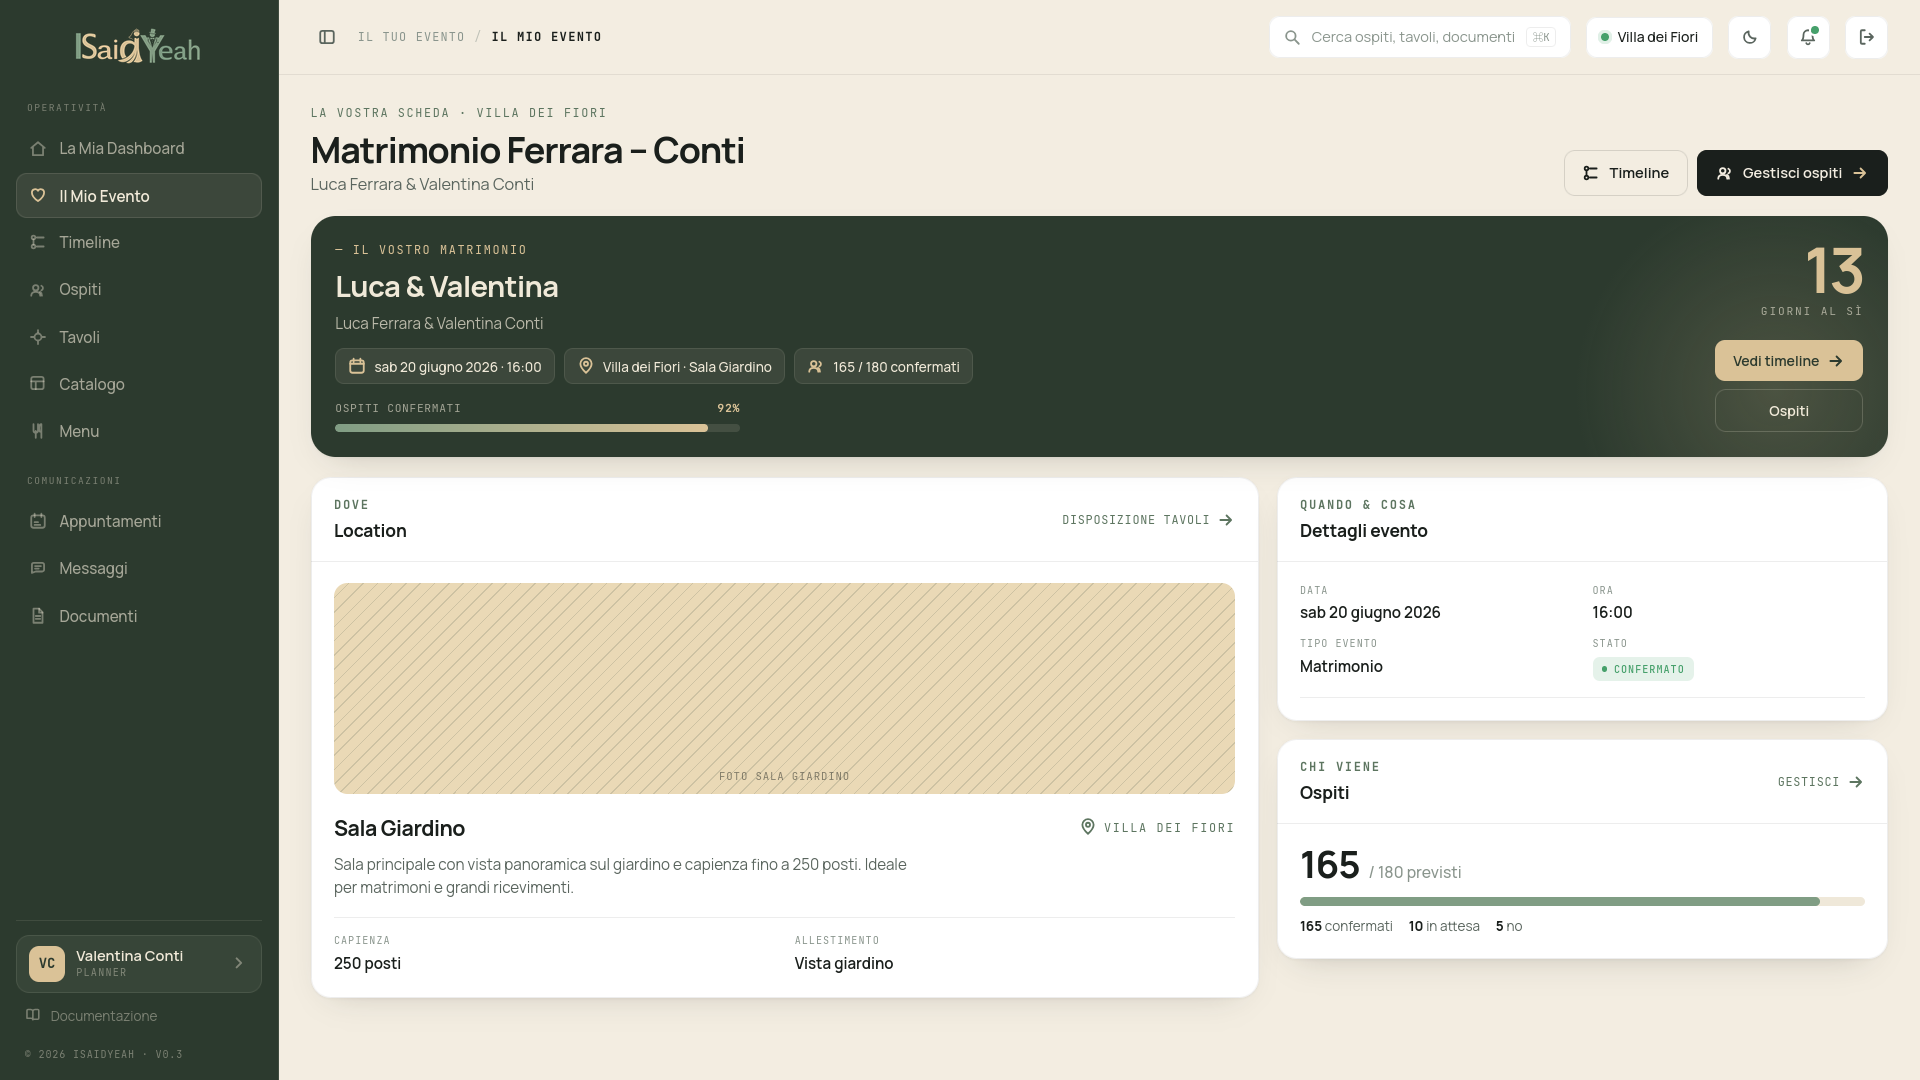Click the calendar date chip icon

click(356, 366)
